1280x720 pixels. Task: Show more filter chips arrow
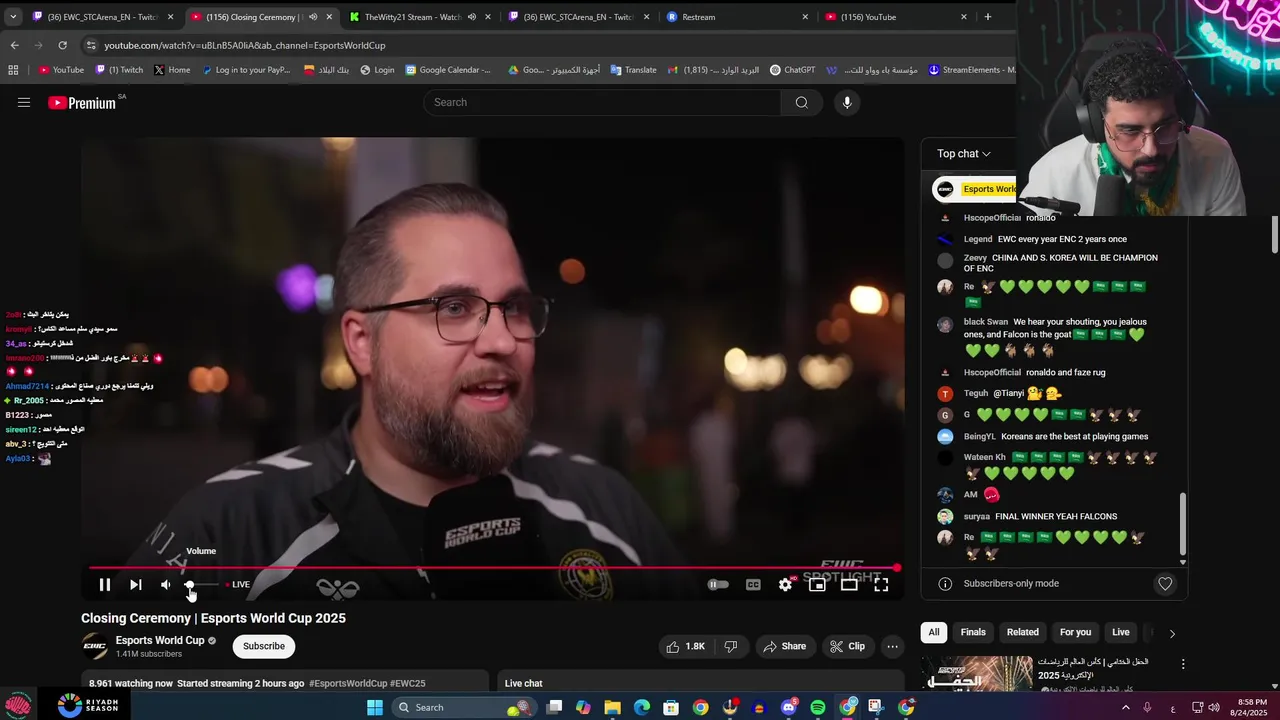pyautogui.click(x=1172, y=633)
